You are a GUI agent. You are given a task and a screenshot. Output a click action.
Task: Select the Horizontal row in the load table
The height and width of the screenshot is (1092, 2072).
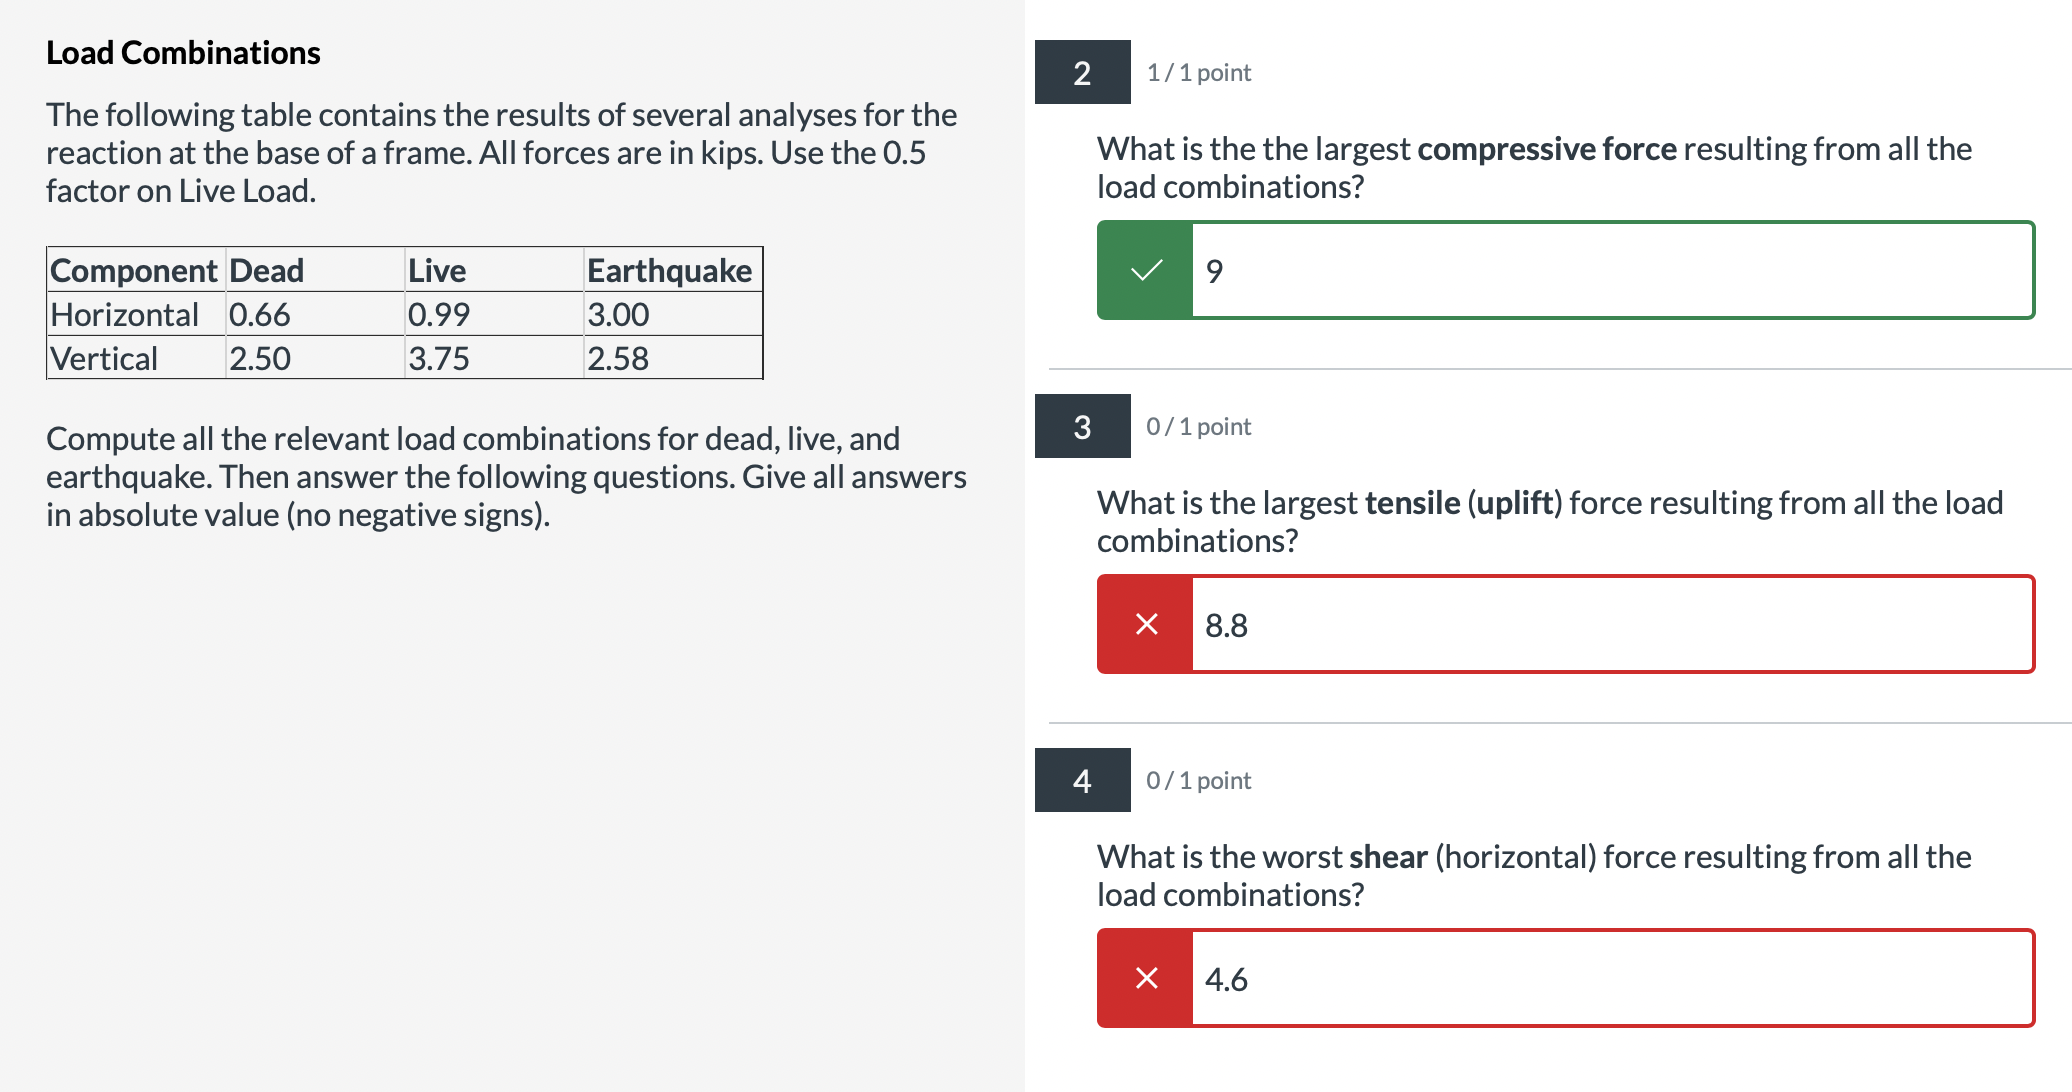[x=125, y=314]
